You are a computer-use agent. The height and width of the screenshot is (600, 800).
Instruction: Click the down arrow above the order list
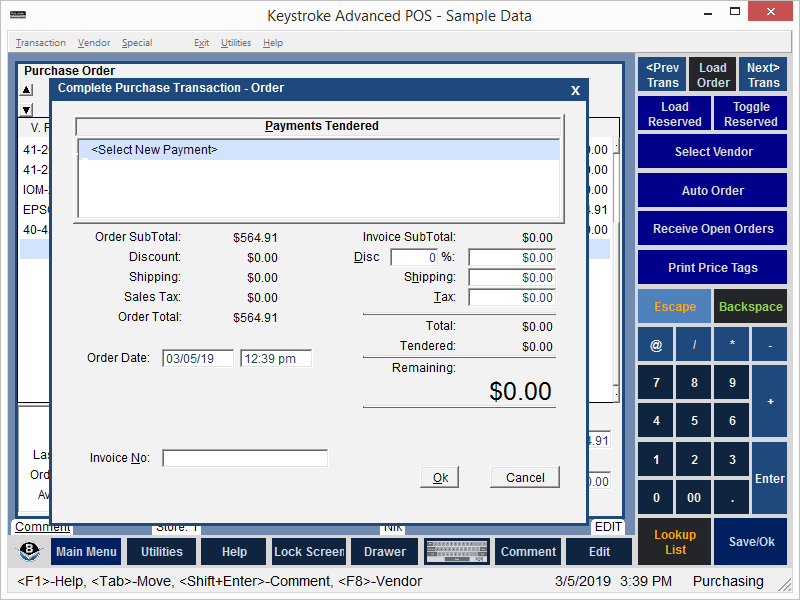click(x=27, y=110)
